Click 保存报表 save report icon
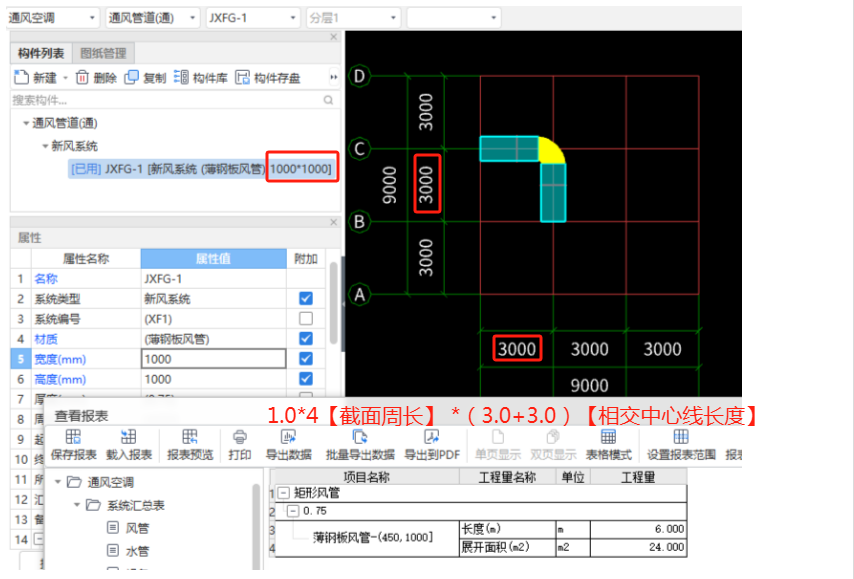 tap(73, 437)
